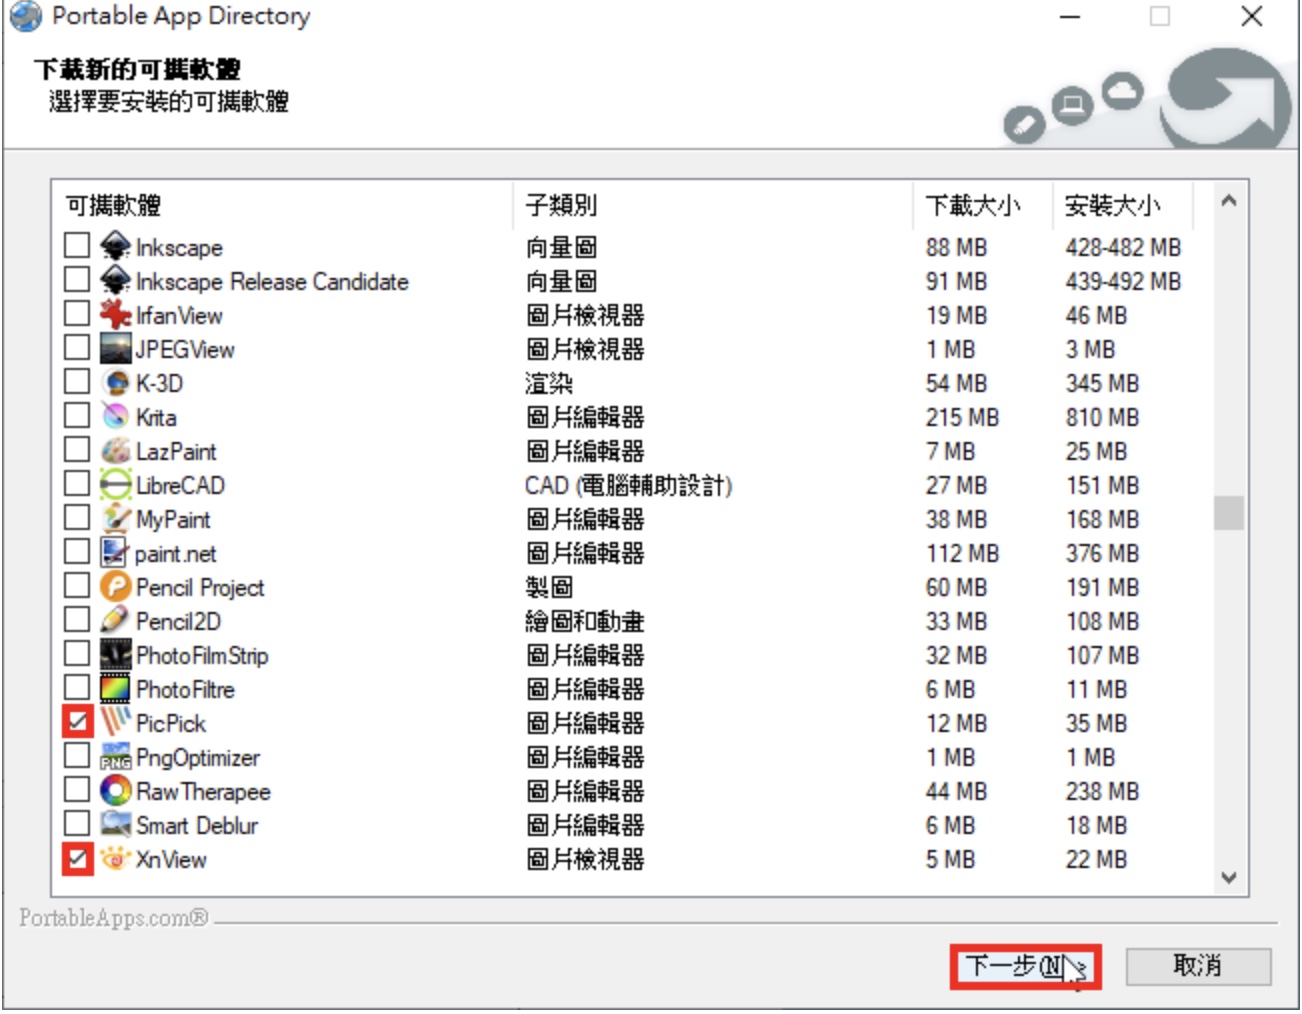
Task: Click the Smart Deblur icon
Action: tap(115, 824)
